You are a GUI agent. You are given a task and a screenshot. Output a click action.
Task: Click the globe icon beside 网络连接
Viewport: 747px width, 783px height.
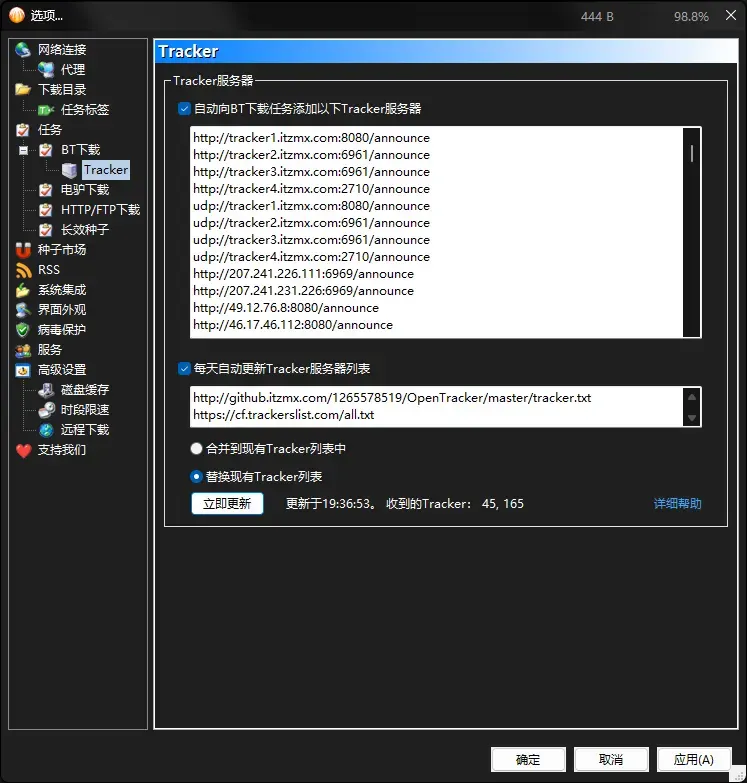[x=23, y=49]
